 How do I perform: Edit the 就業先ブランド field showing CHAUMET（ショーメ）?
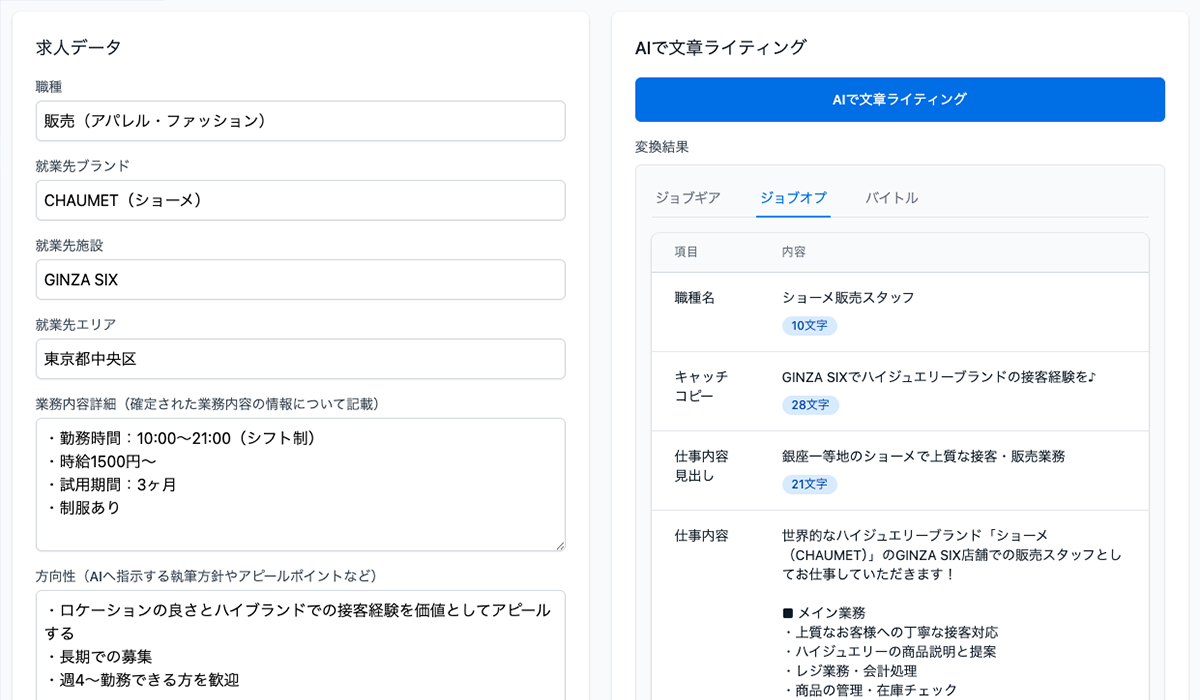(x=300, y=200)
